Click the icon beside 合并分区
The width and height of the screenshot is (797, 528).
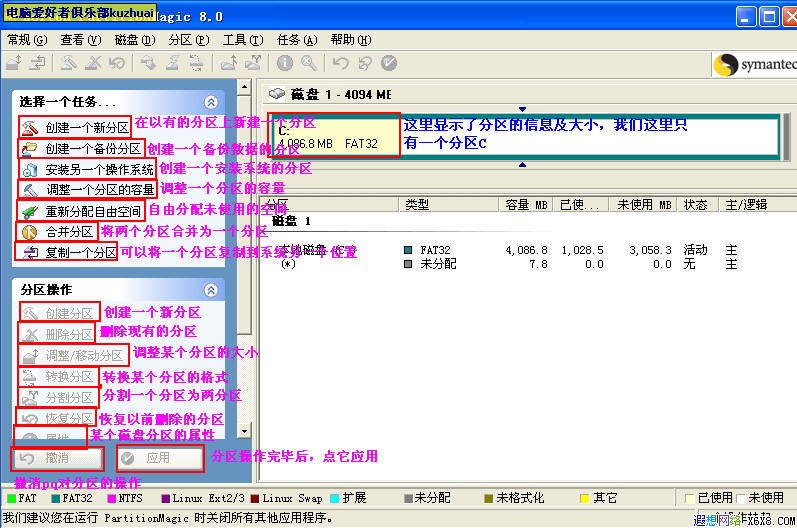[30, 232]
